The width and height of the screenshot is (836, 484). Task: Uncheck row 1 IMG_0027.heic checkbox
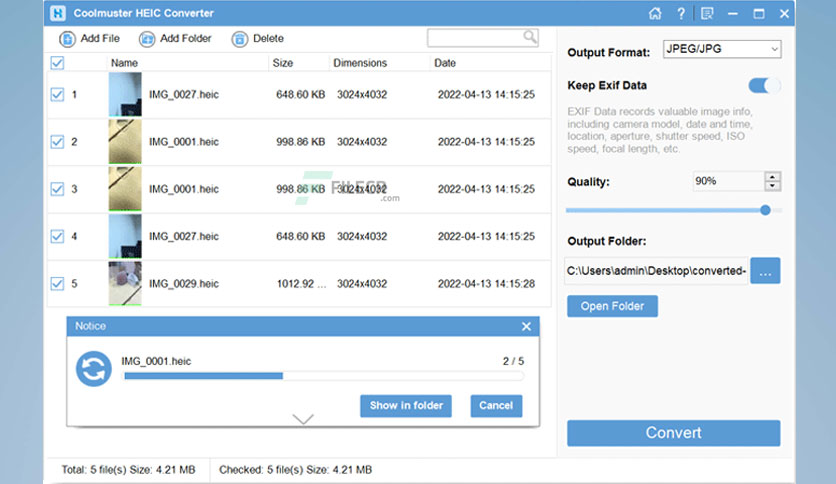[x=57, y=94]
